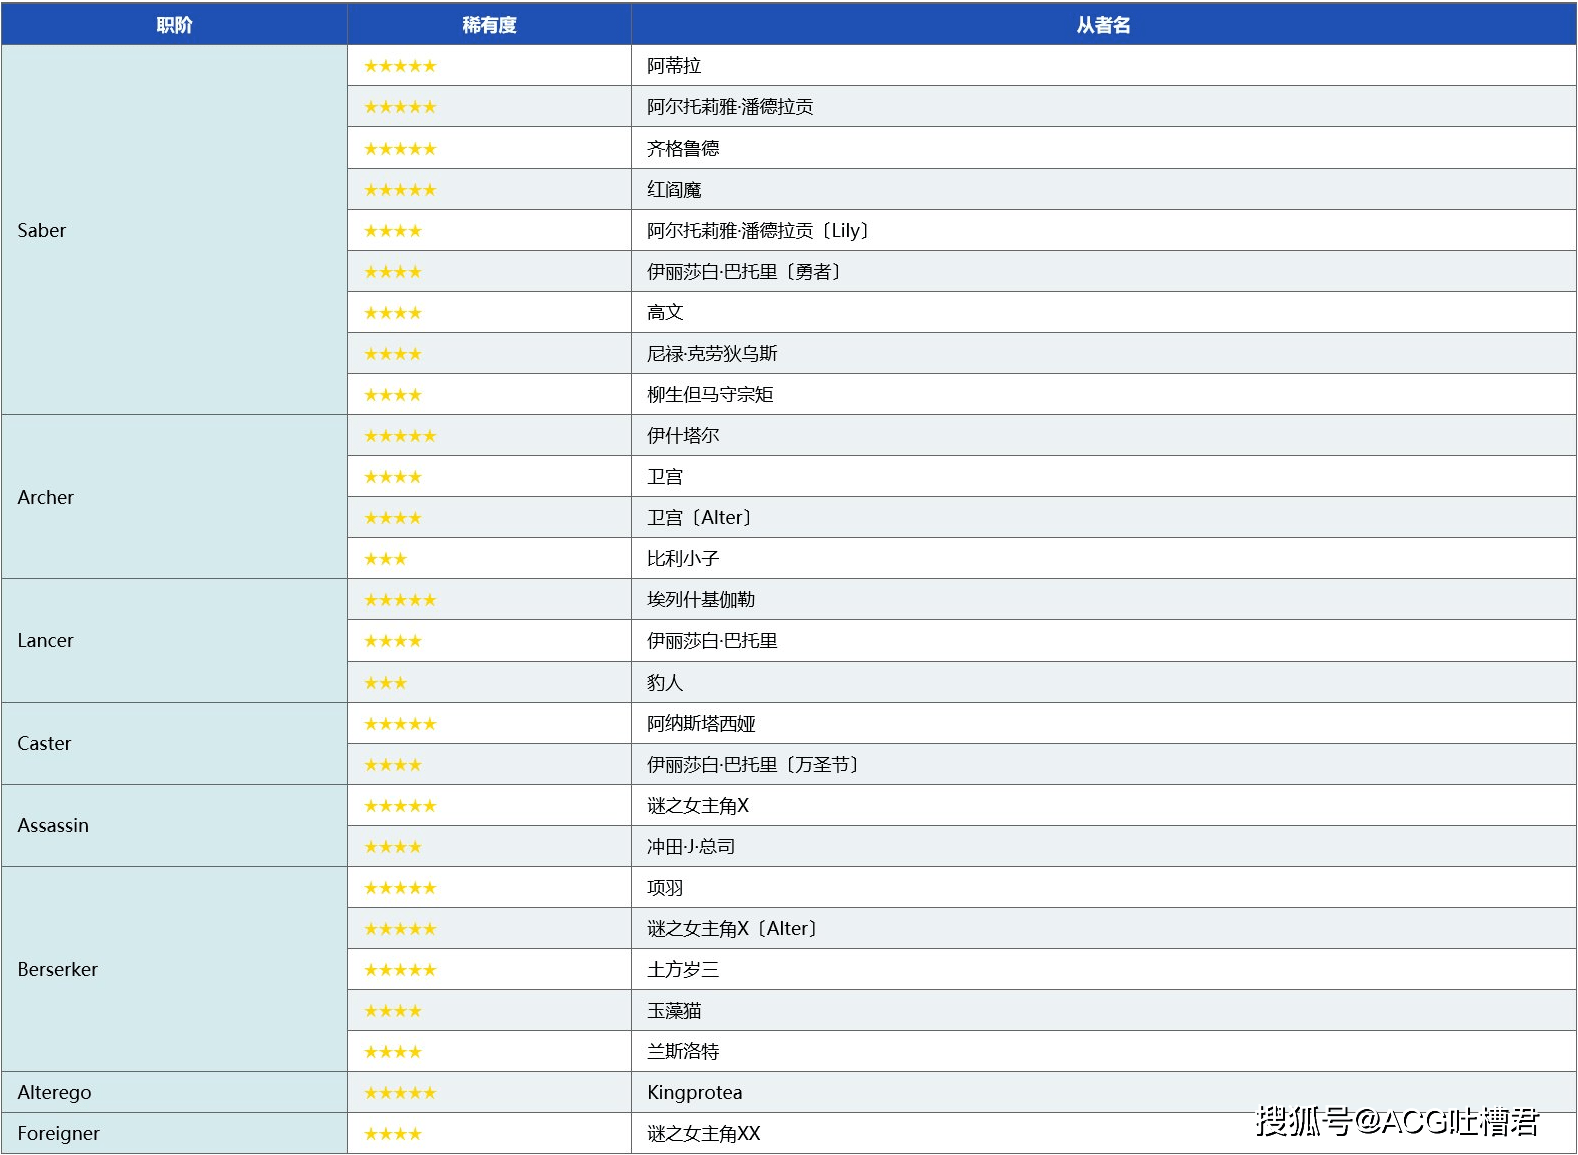
Task: Click the servant name Kingprotea
Action: coord(695,1092)
